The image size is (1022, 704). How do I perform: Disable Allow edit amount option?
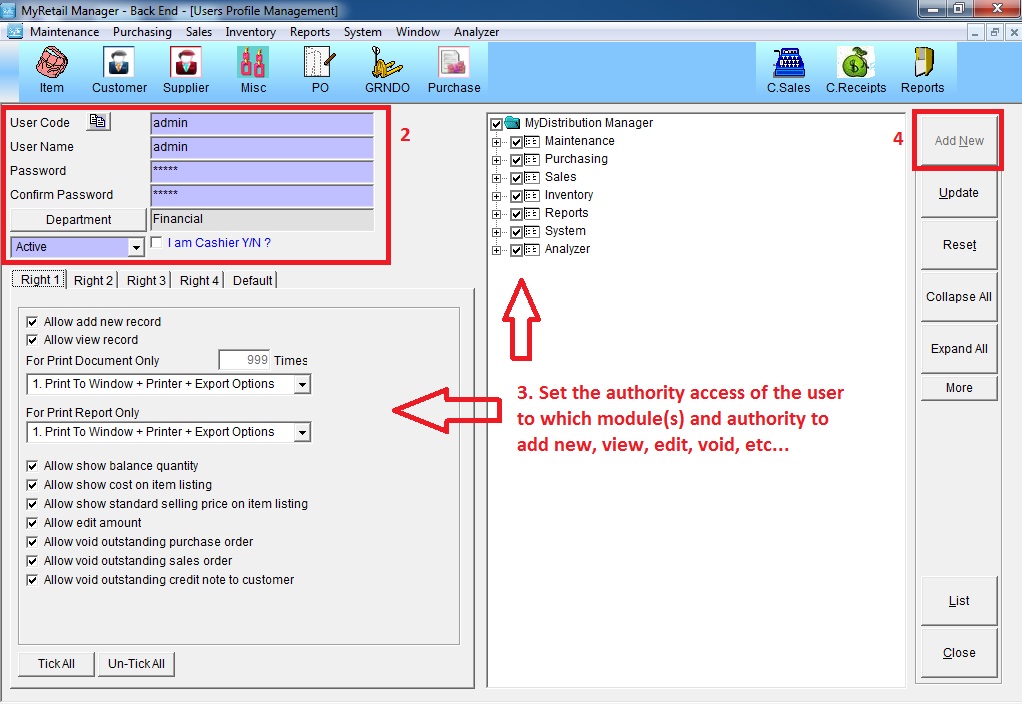point(33,523)
